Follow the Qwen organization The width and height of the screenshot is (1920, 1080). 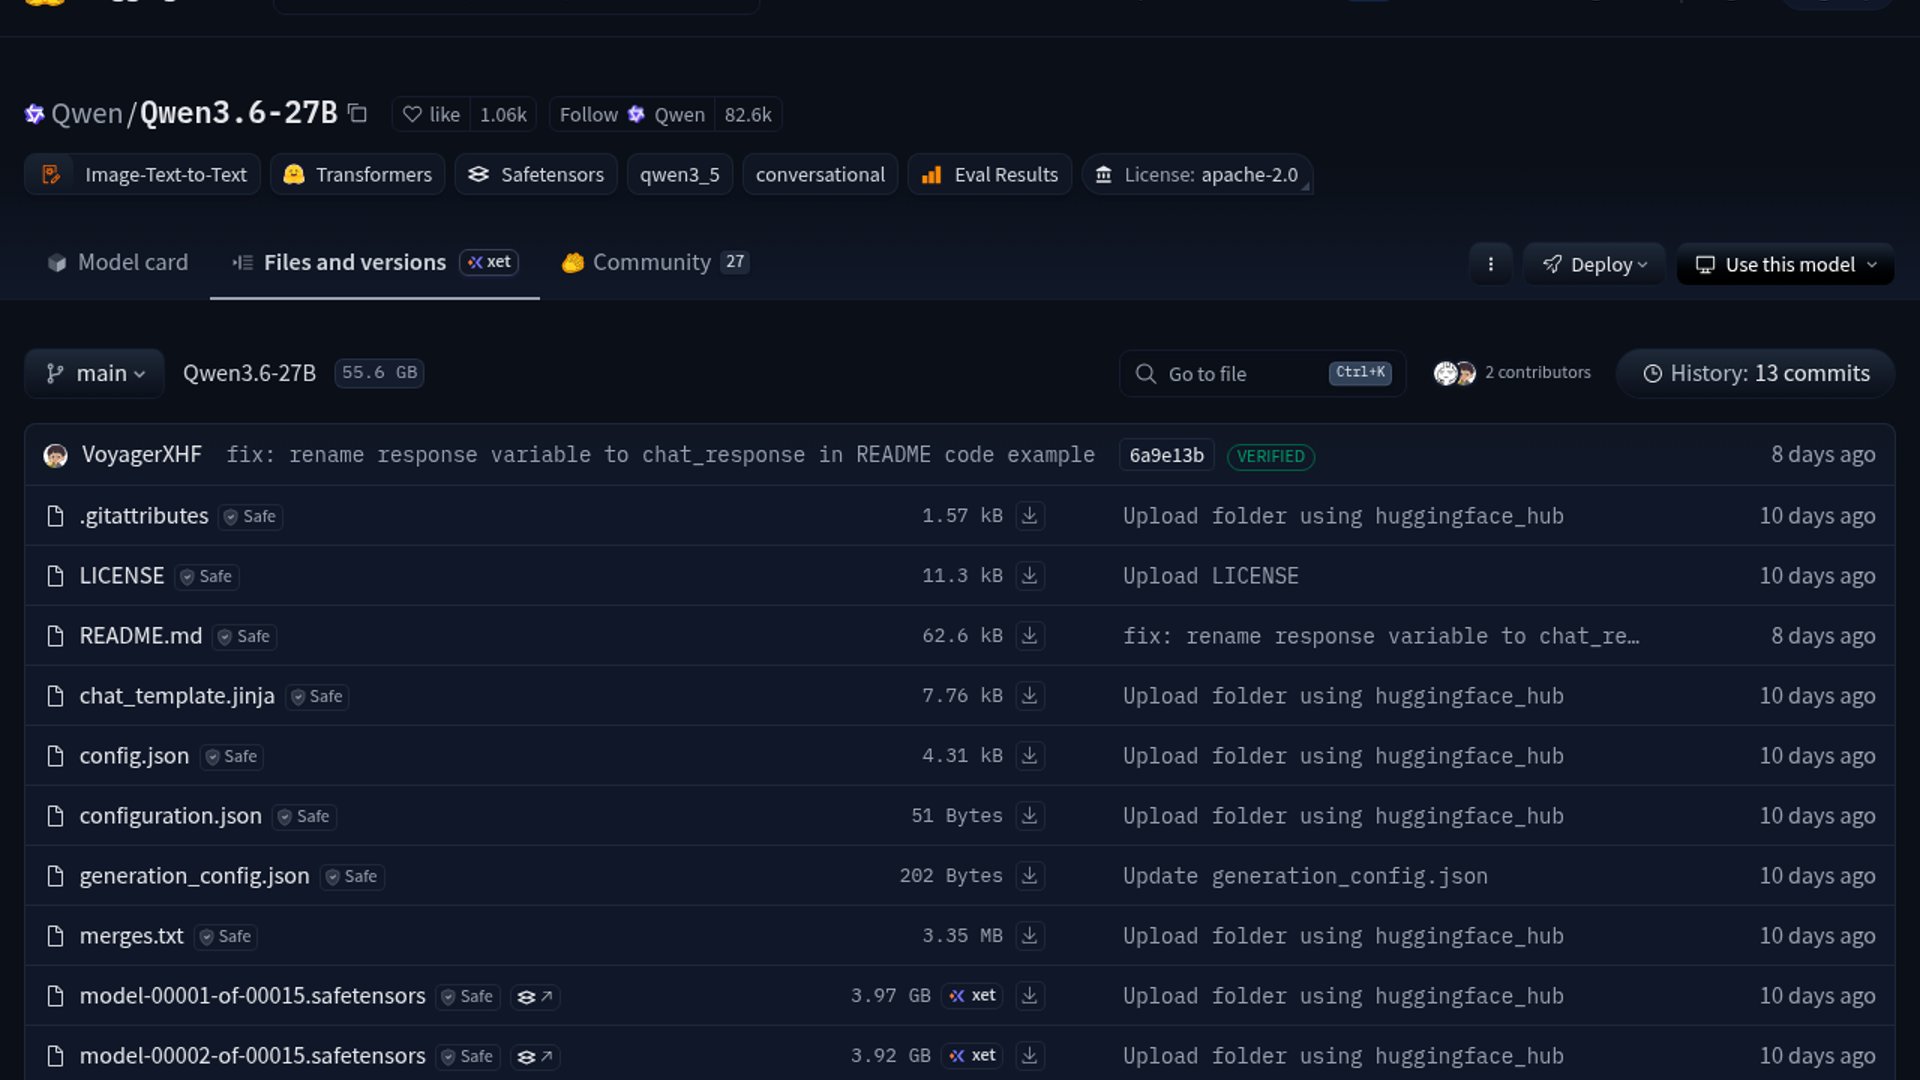632,115
